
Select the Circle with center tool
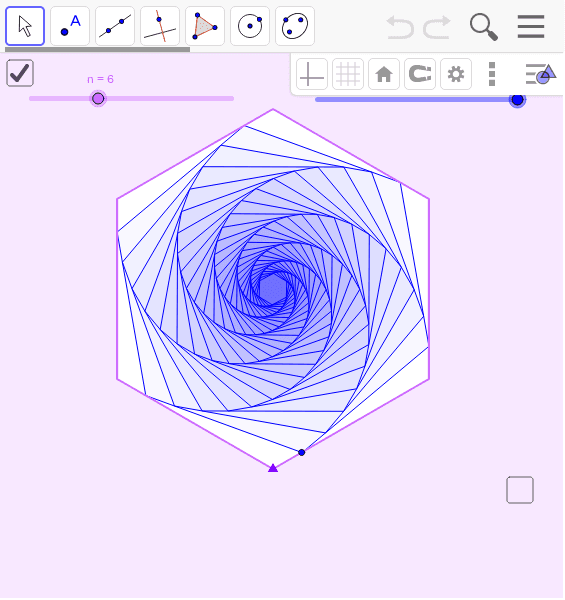[250, 26]
